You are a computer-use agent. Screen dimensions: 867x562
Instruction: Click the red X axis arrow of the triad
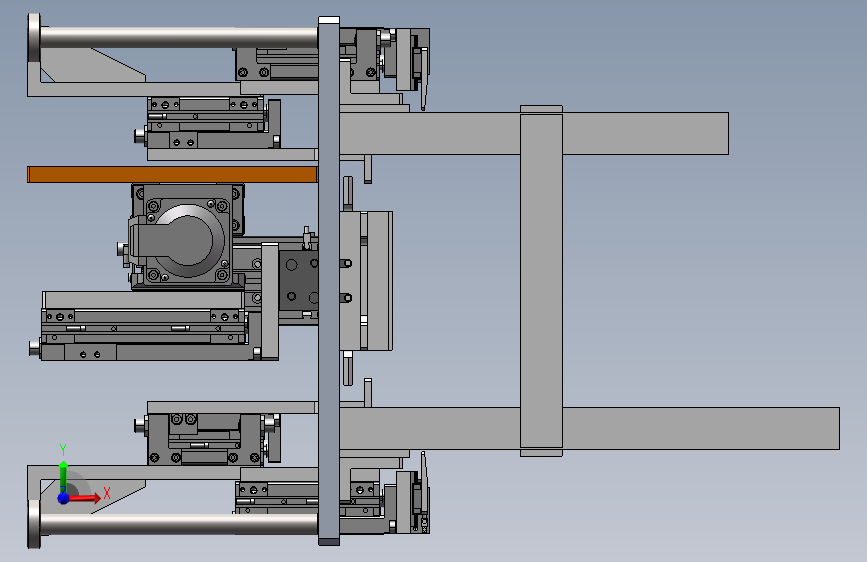84,498
